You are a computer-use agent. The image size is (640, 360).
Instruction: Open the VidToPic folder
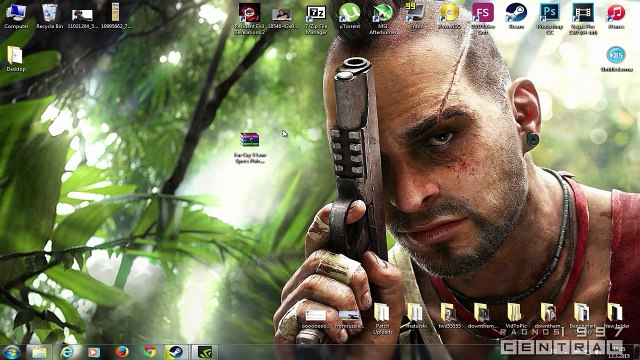(x=516, y=316)
